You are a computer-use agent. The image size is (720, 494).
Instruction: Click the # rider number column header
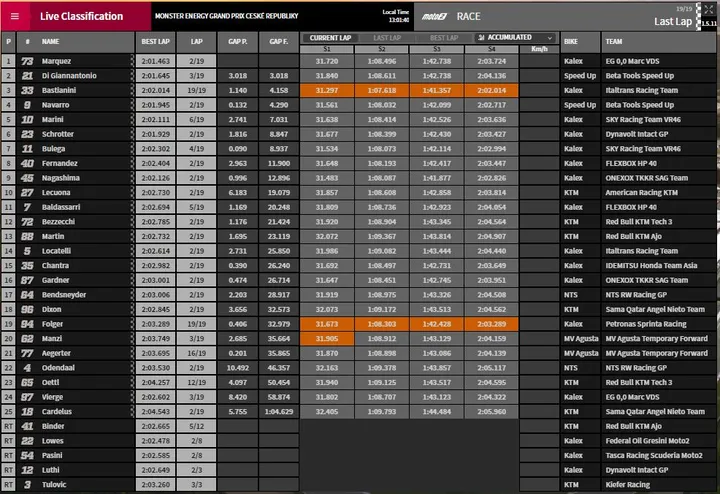tap(28, 41)
